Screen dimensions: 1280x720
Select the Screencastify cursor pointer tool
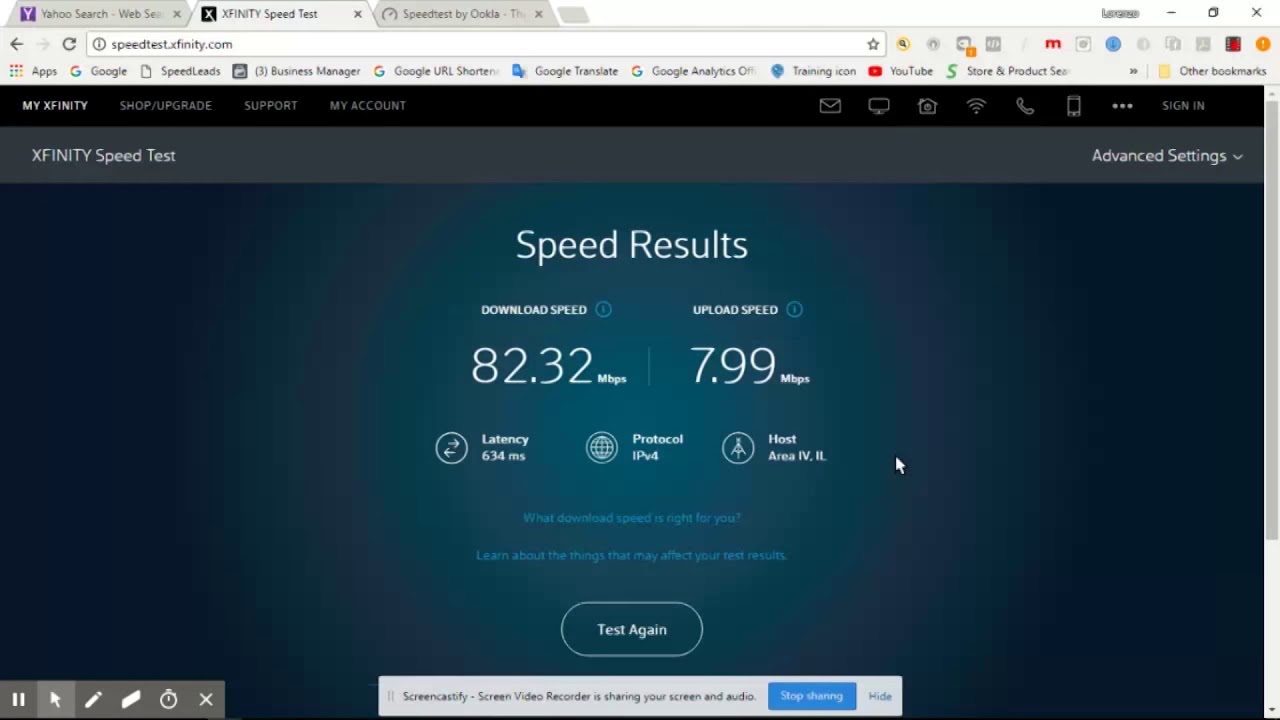[x=55, y=700]
